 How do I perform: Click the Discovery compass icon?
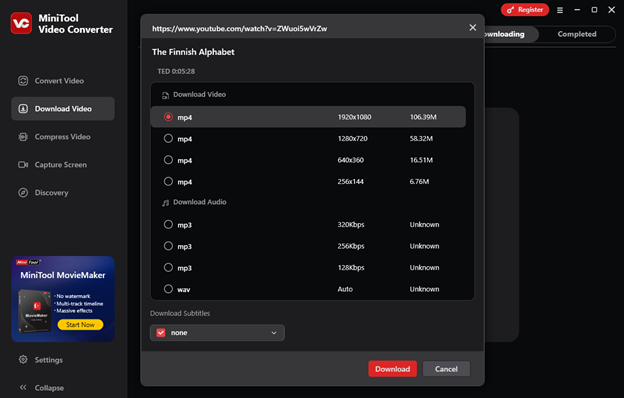tap(23, 193)
